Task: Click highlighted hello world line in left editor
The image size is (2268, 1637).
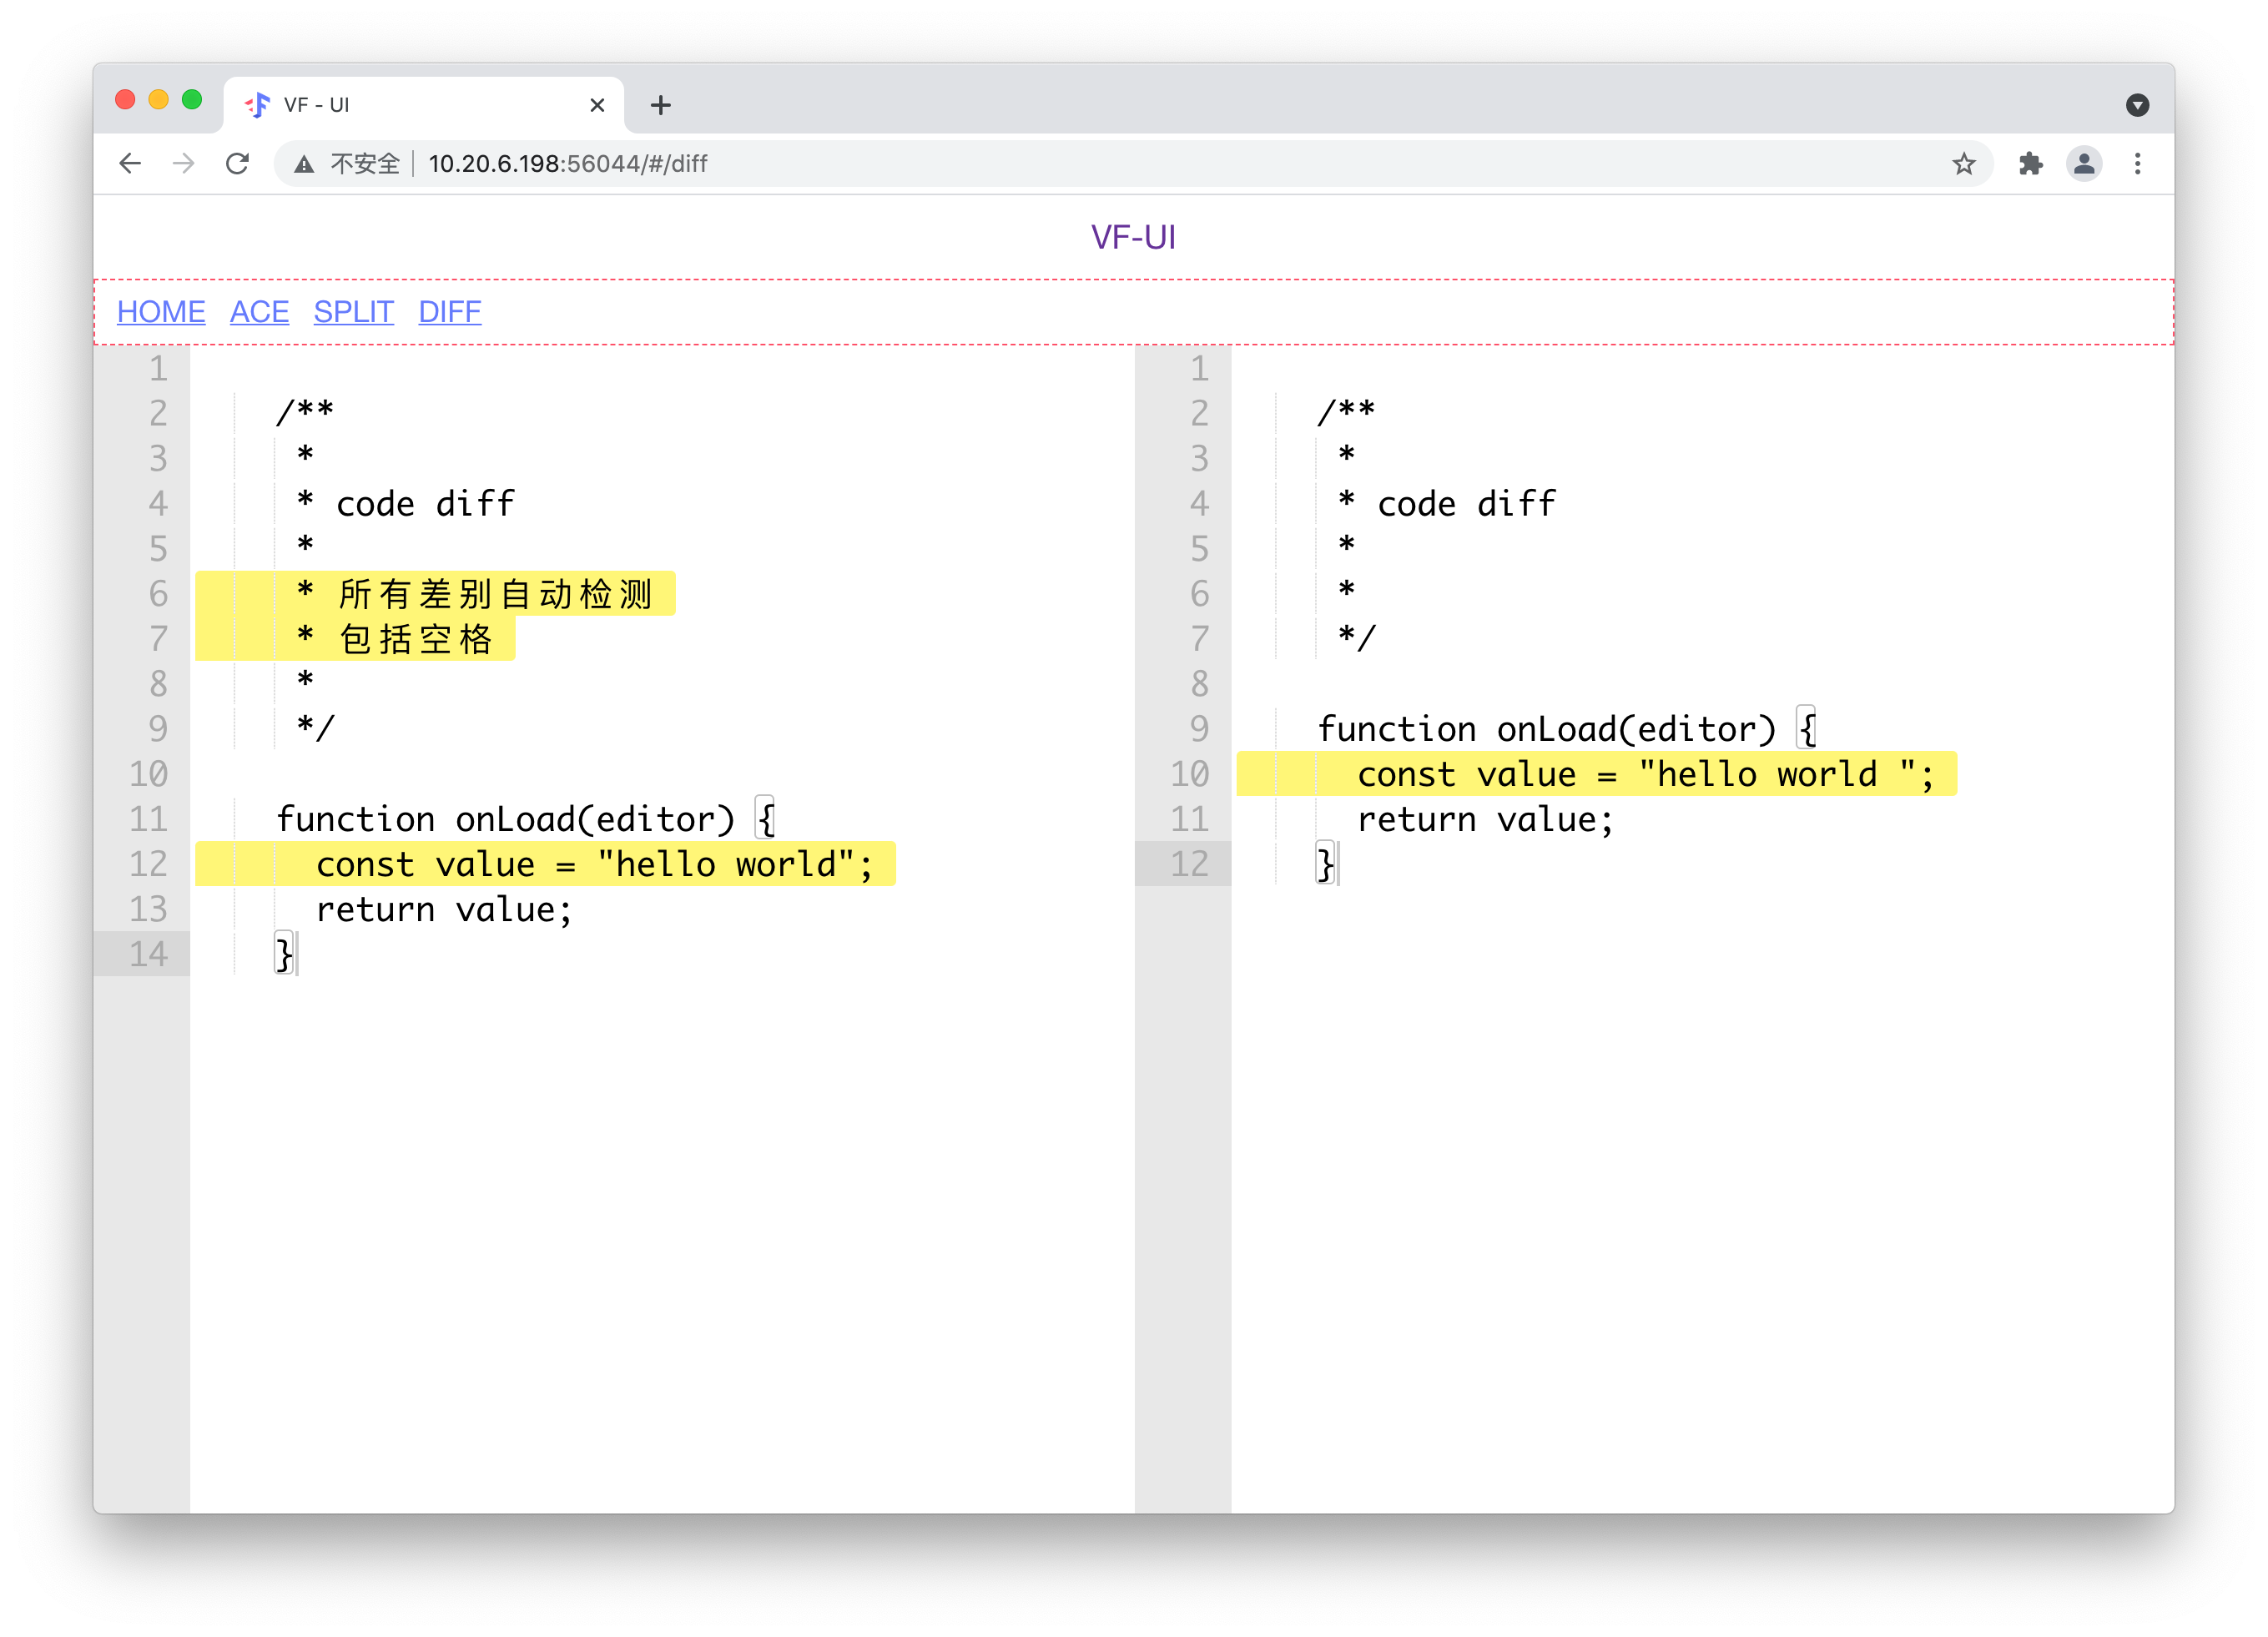Action: [x=594, y=864]
